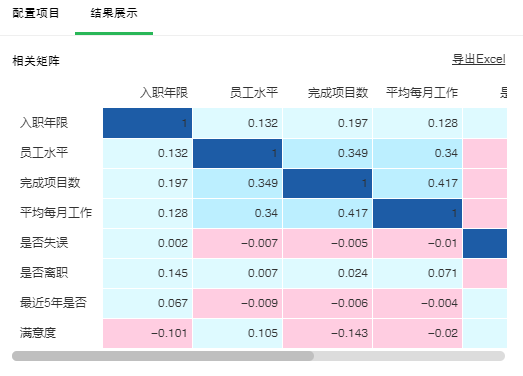Click the empty scrollbar track right of the thumb

pos(409,356)
